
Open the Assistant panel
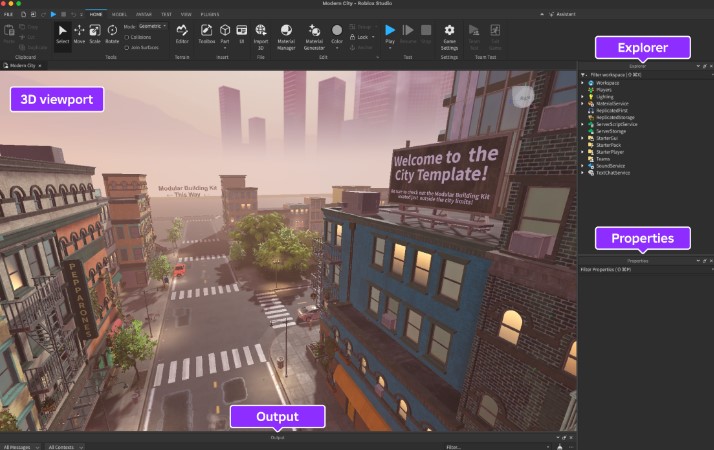[x=562, y=14]
